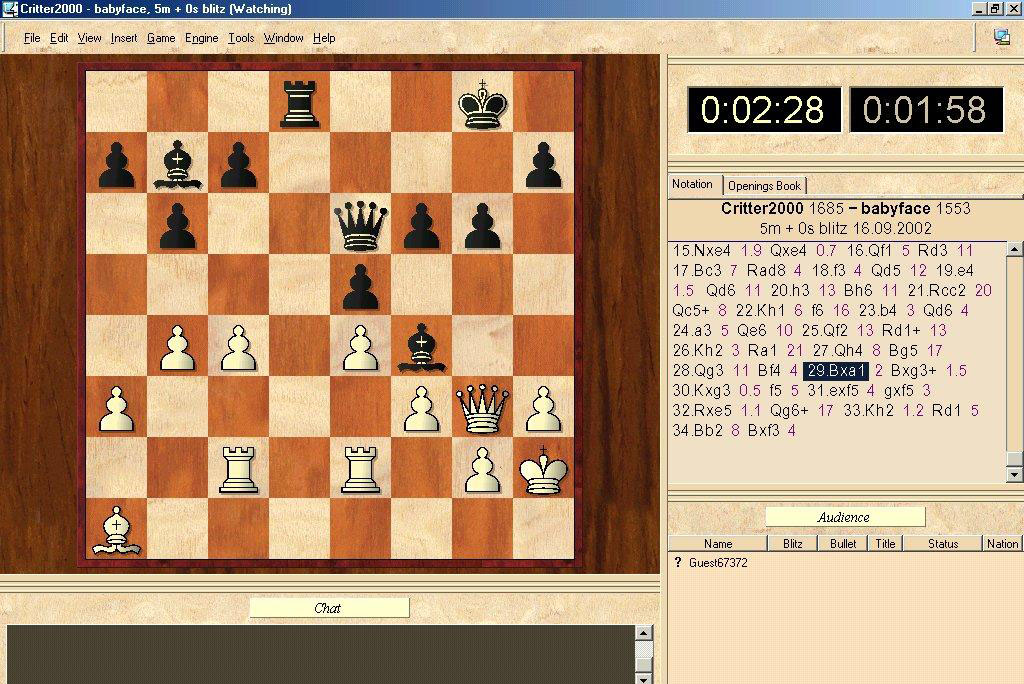Screen dimensions: 1024x684
Task: Click the Audience panel button
Action: [x=844, y=517]
